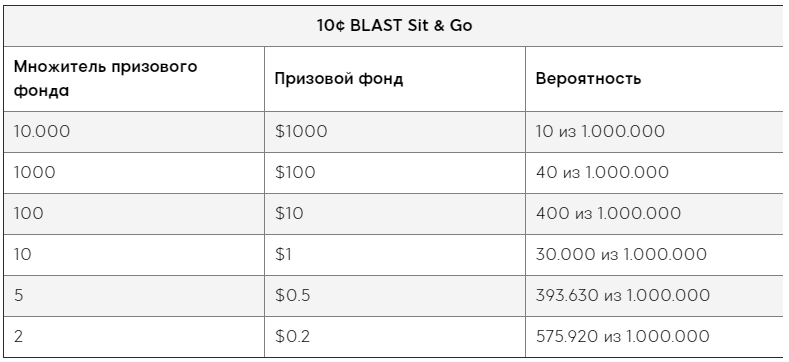Click the 1000 multiplier cell
Screen dimensions: 789x362
(134, 173)
